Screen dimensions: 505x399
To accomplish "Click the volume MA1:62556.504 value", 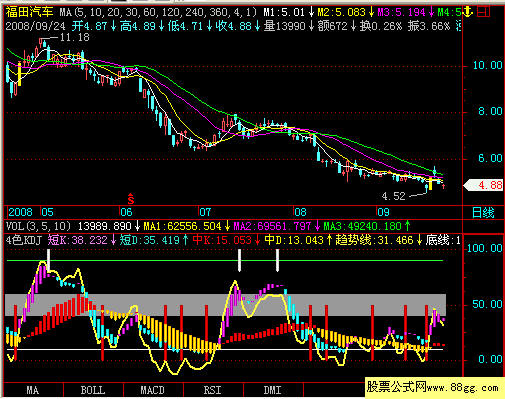I will pos(183,226).
